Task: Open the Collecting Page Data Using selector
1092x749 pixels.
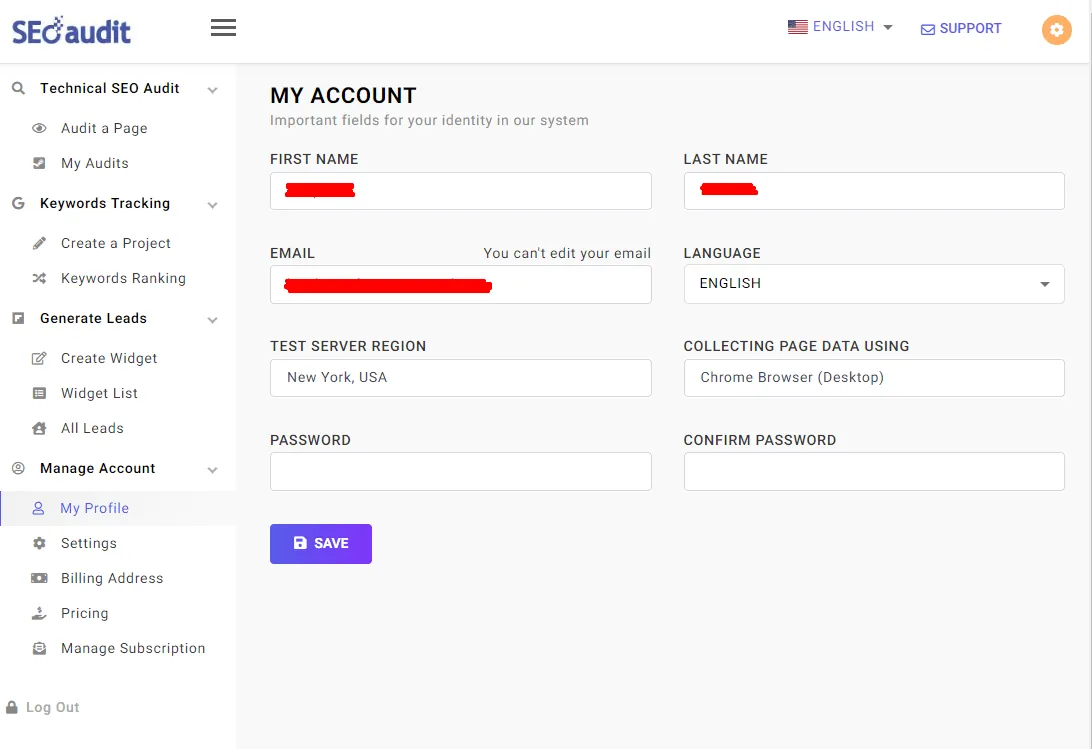Action: click(x=874, y=378)
